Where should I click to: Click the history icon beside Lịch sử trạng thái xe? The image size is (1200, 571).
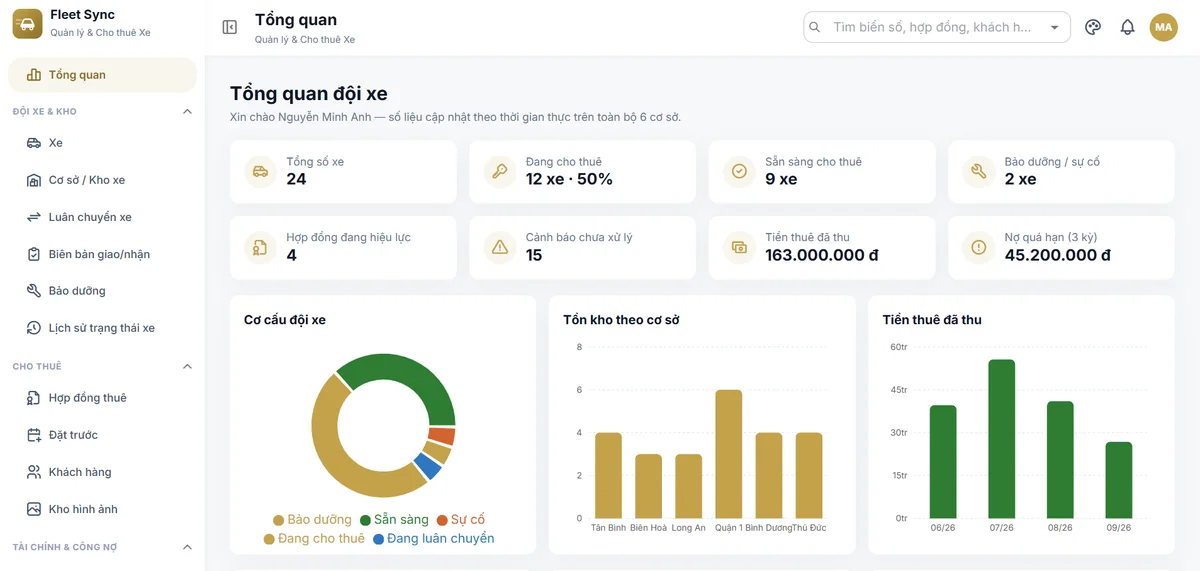[x=33, y=328]
